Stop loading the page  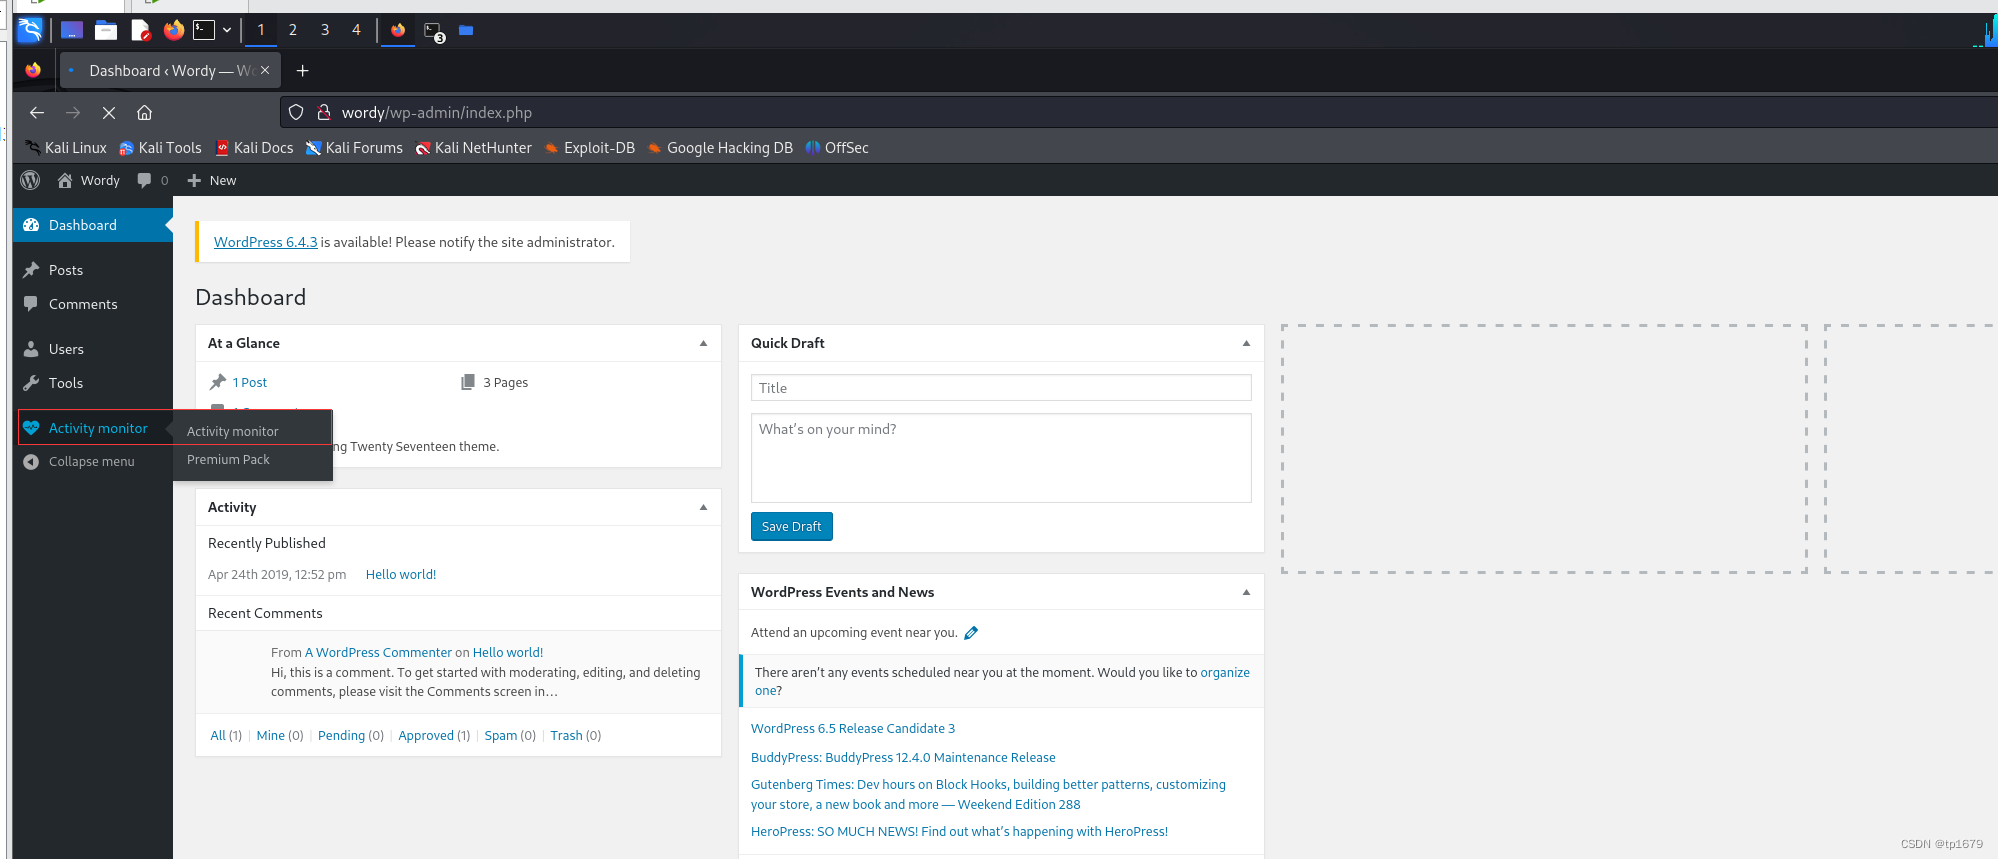coord(109,113)
